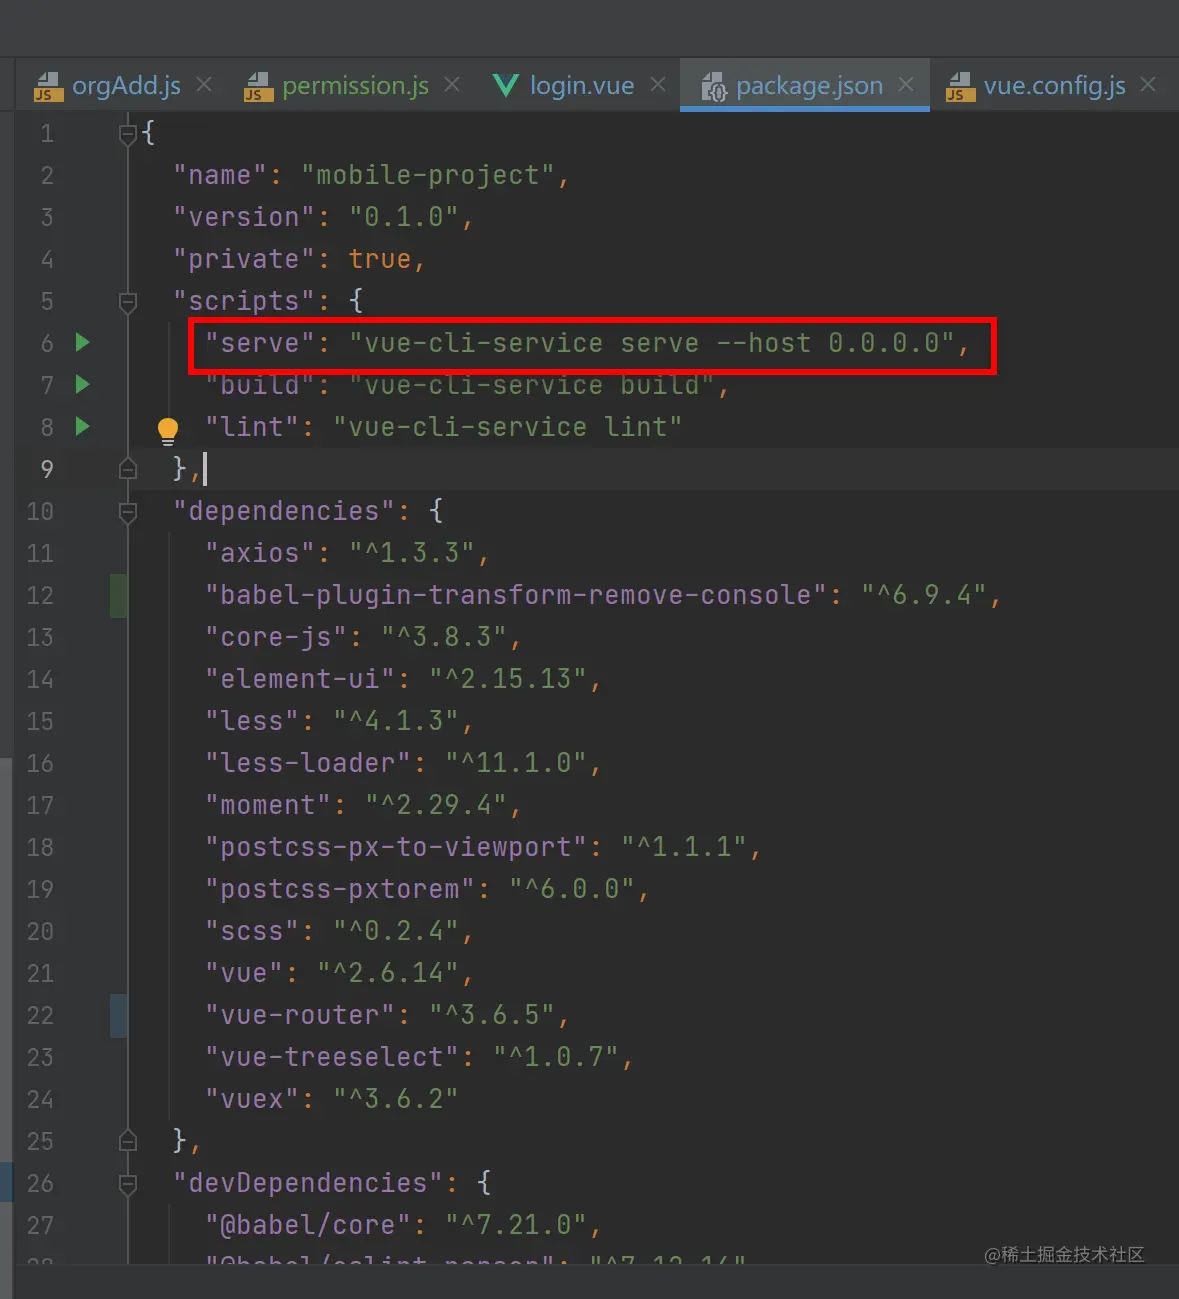Close the login.vue tab
Image resolution: width=1179 pixels, height=1299 pixels.
pyautogui.click(x=658, y=85)
